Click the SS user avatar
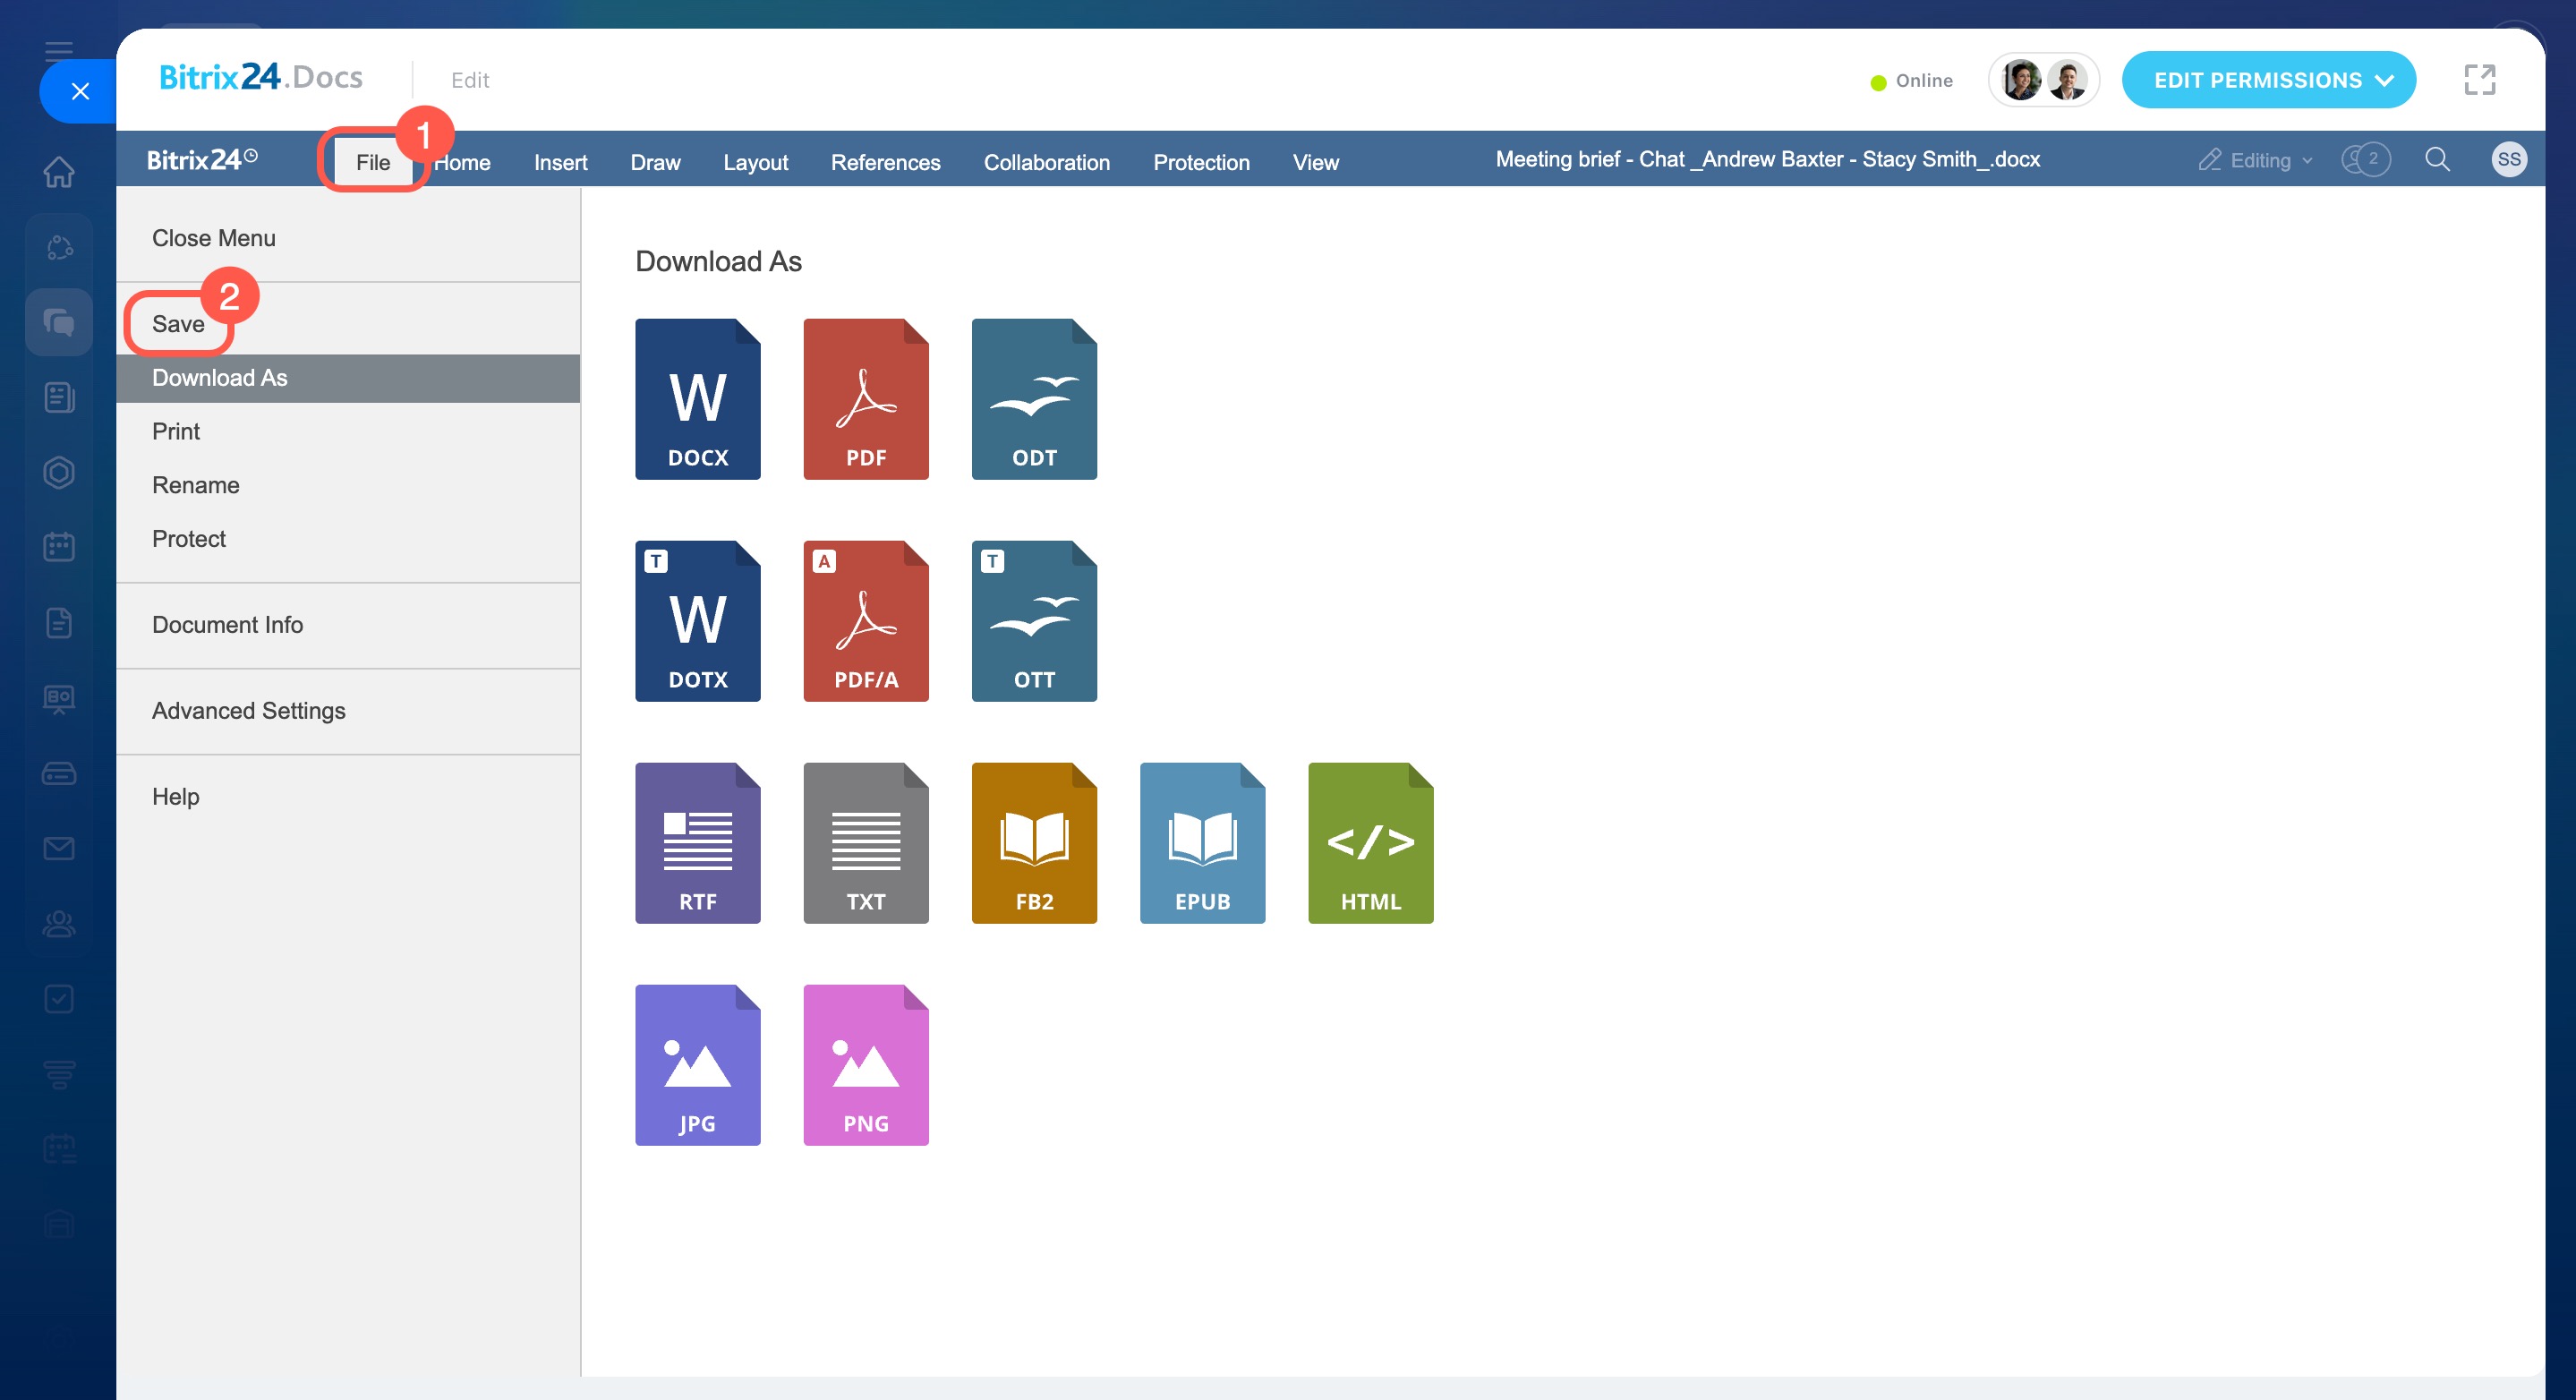Screen dimensions: 2576x1400 coord(2508,159)
